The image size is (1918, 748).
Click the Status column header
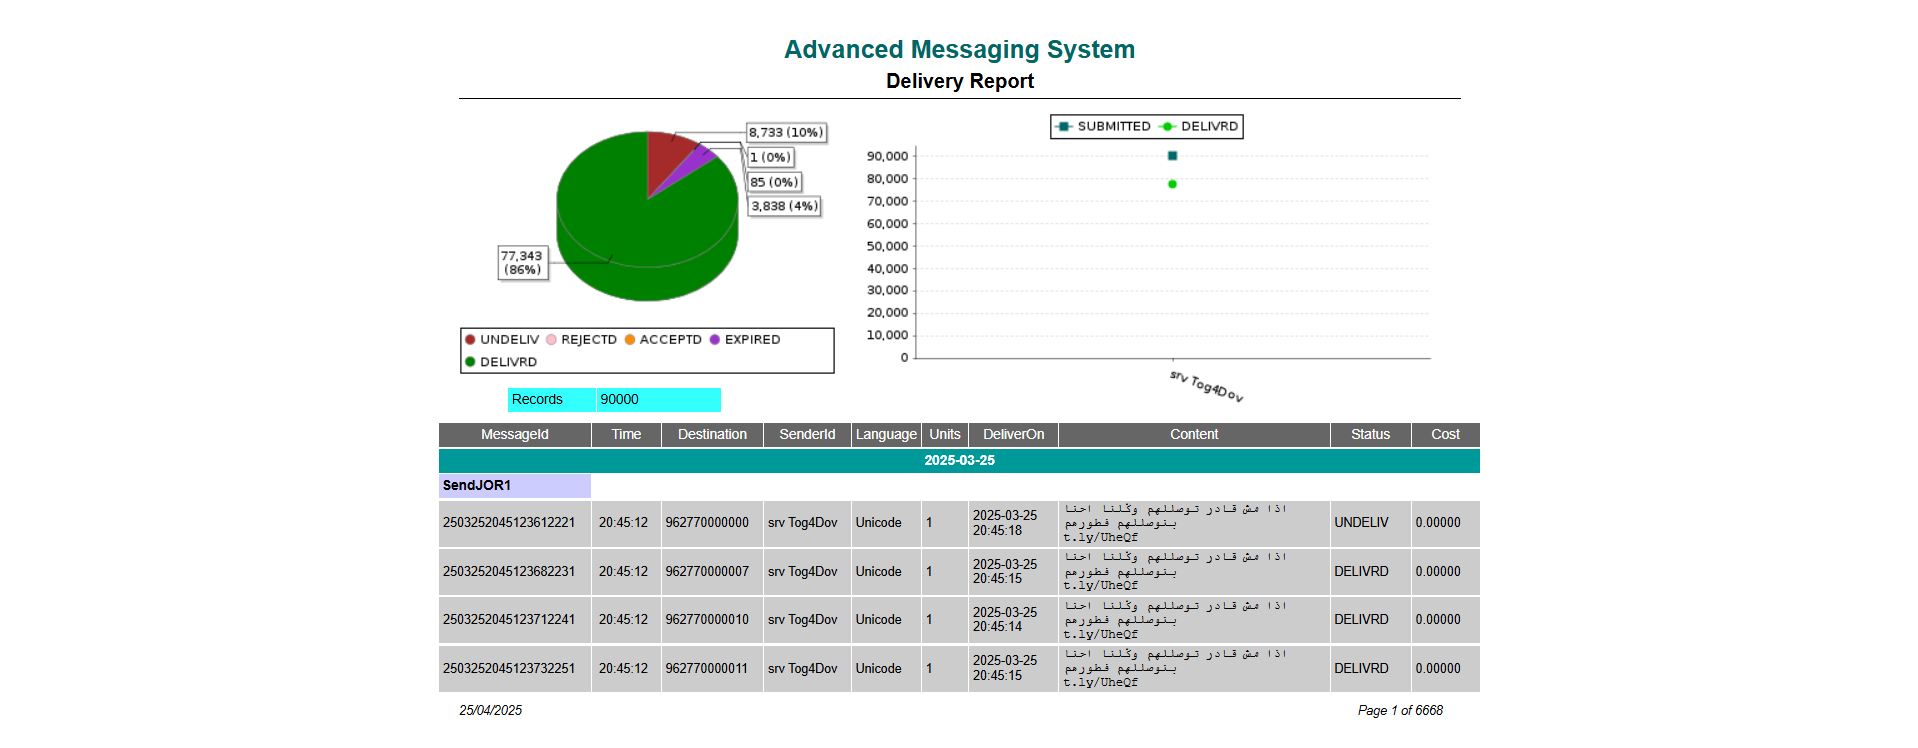1370,434
